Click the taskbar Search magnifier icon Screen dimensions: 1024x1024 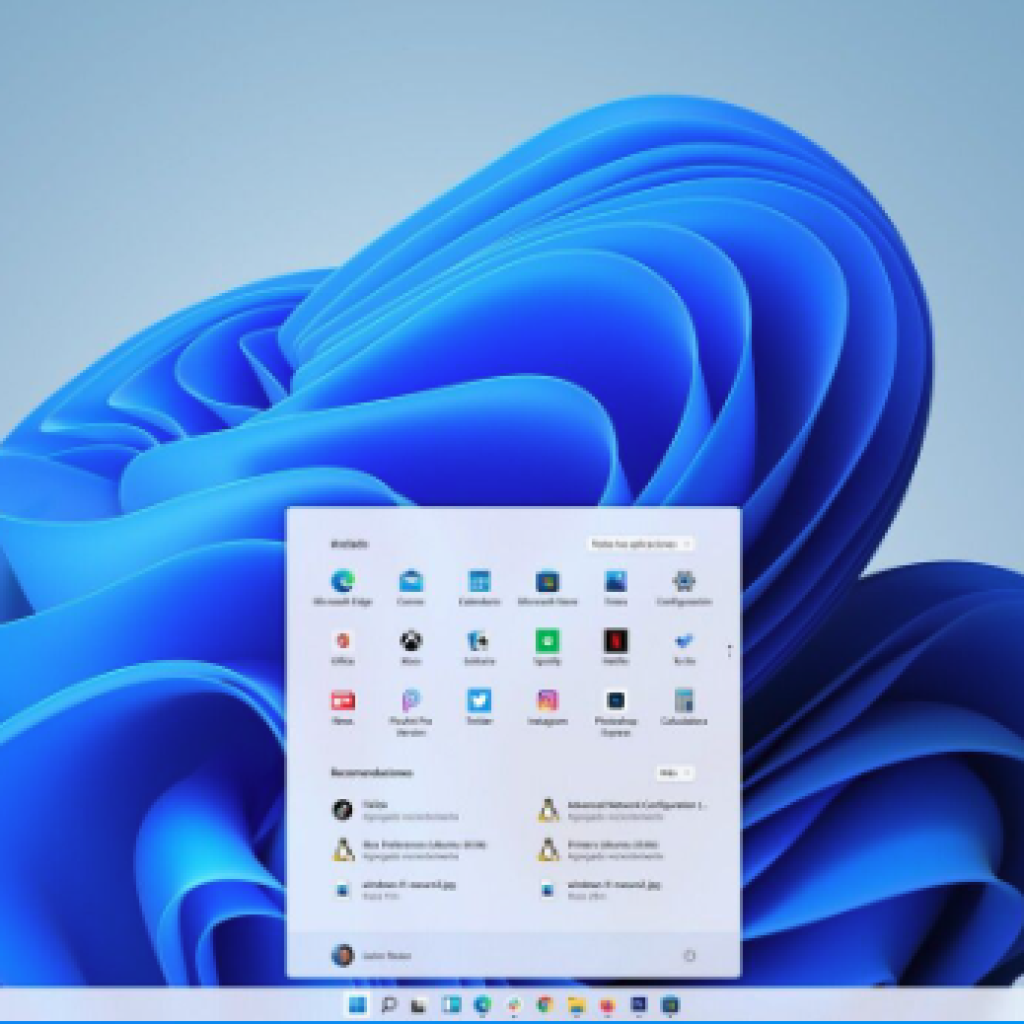point(389,1005)
